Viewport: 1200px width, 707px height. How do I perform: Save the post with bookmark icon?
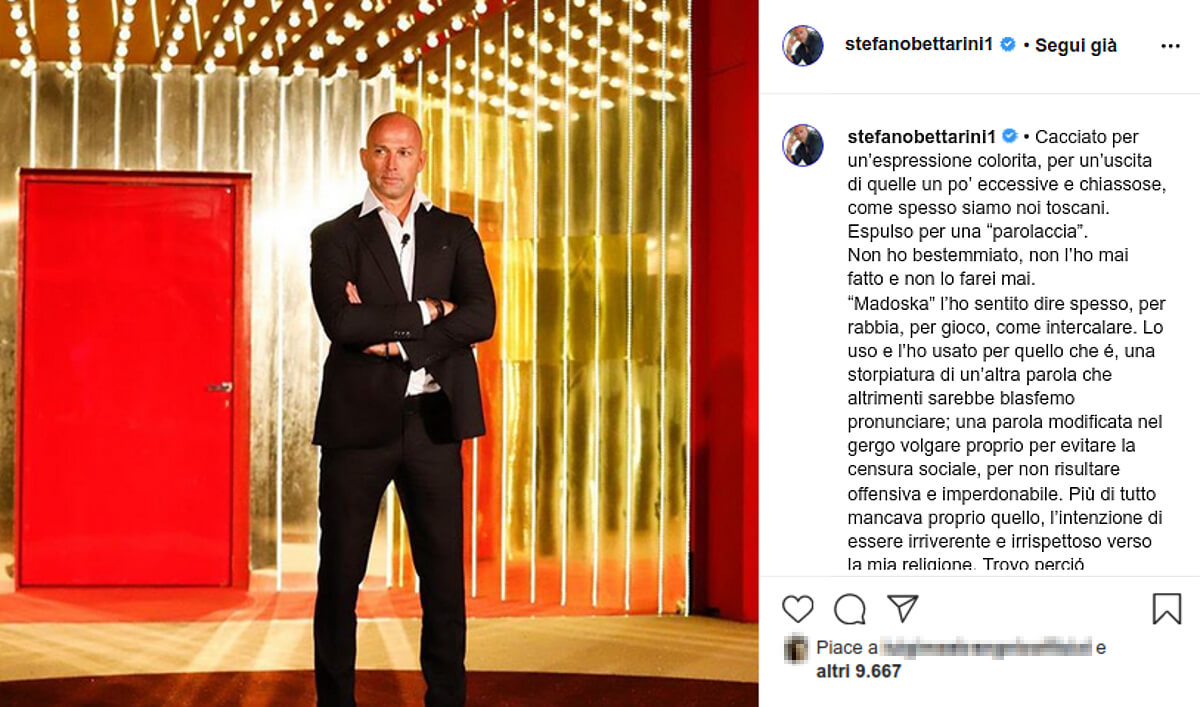point(1167,609)
